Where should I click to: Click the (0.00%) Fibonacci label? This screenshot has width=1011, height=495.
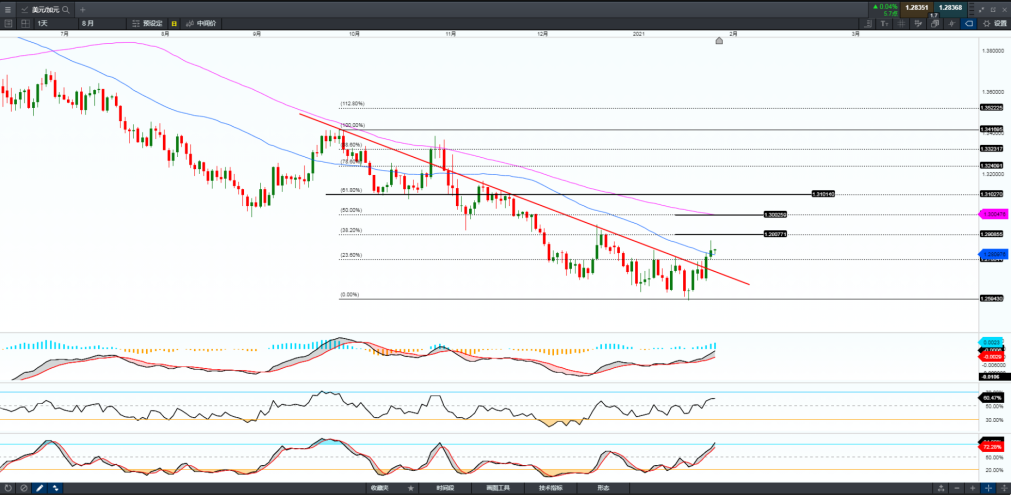point(350,295)
